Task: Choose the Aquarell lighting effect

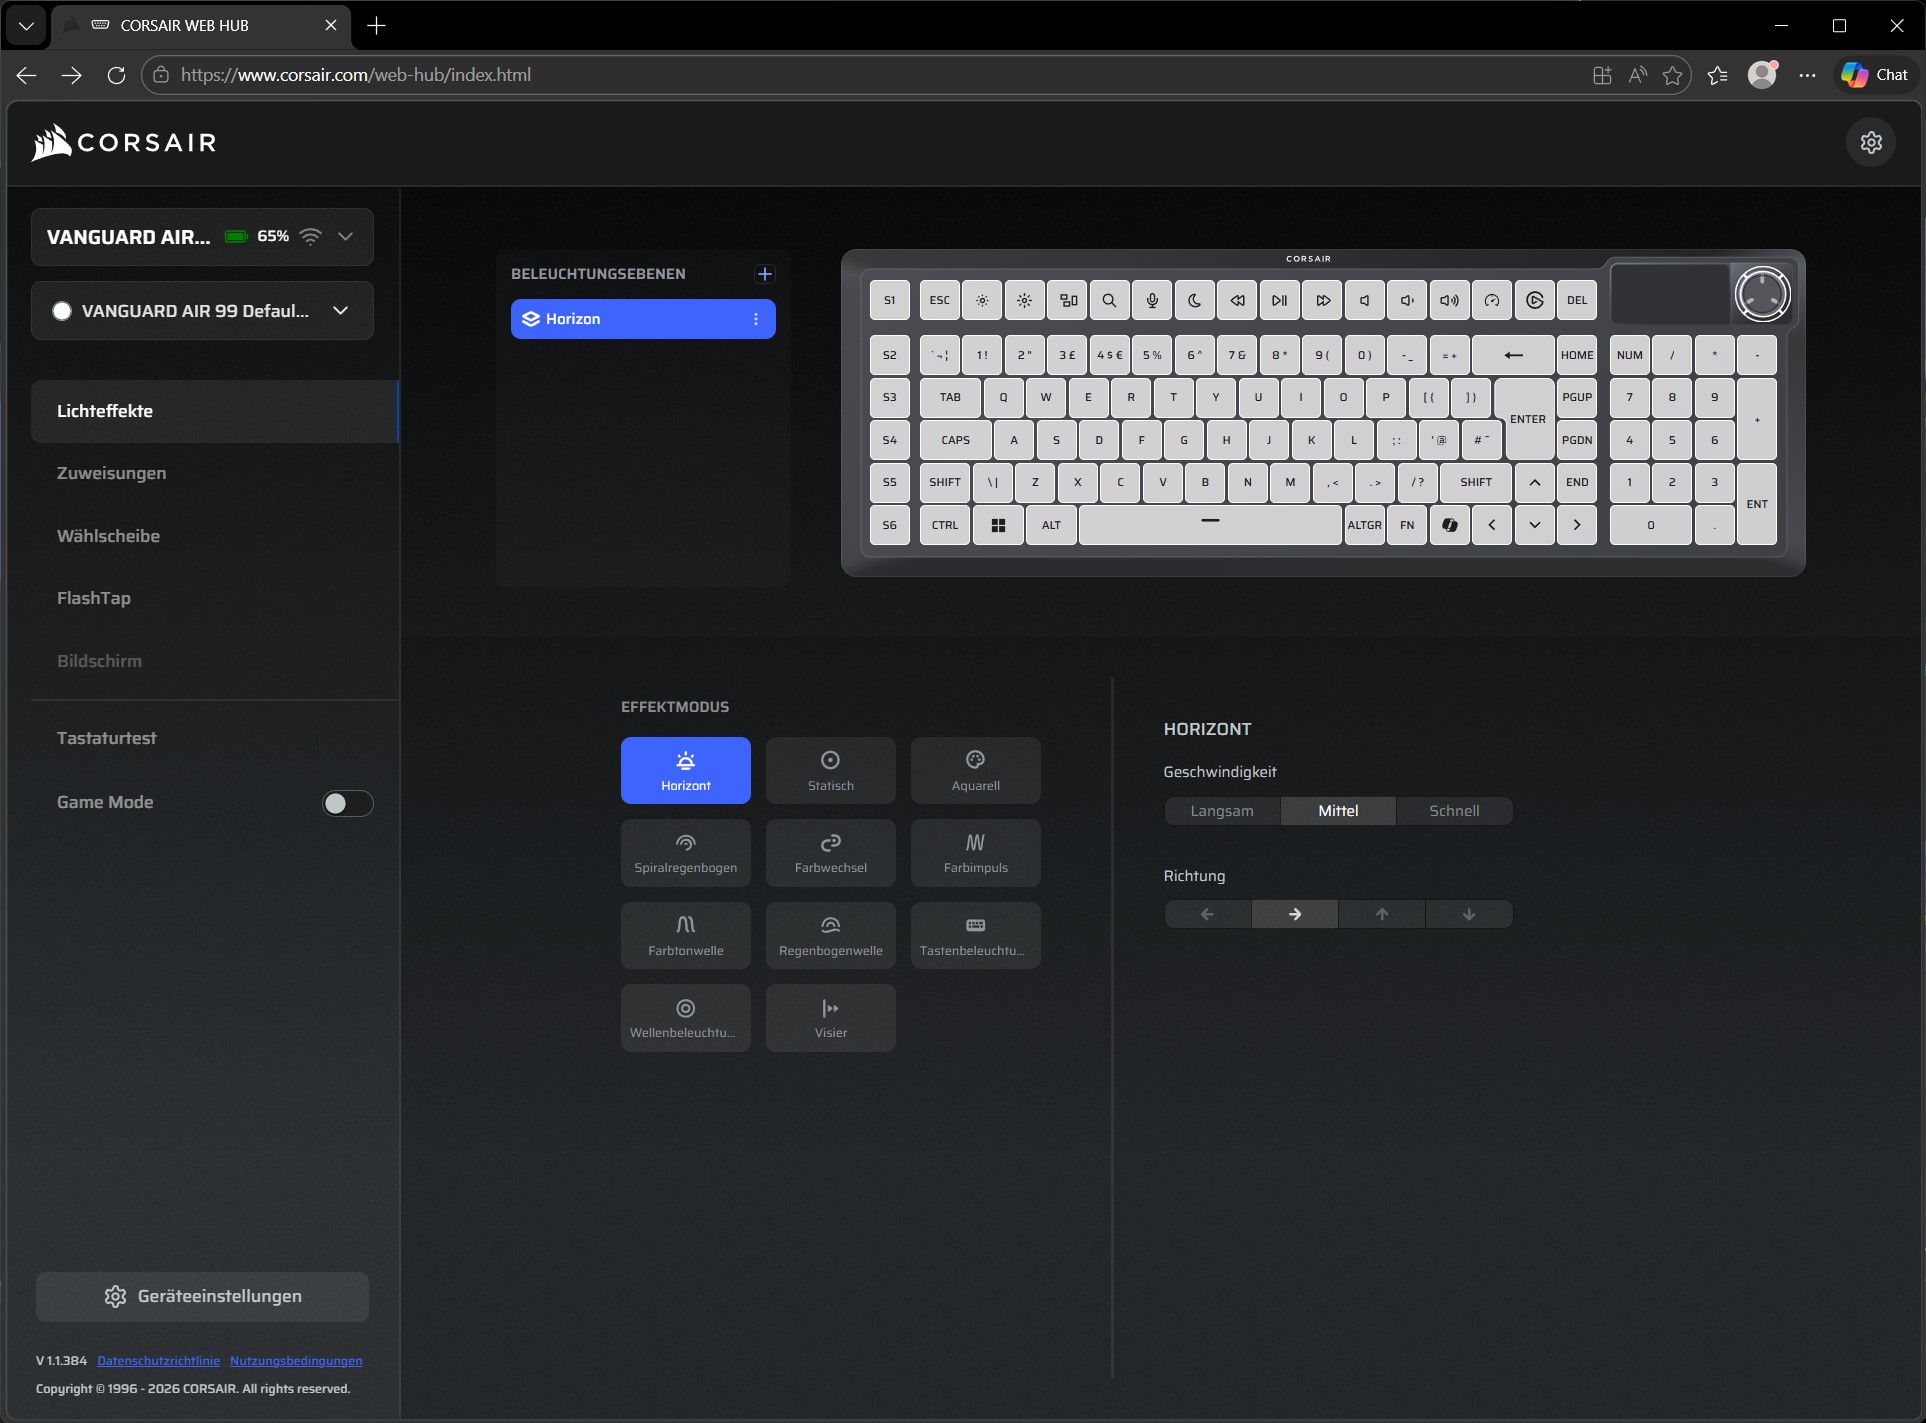Action: (975, 770)
